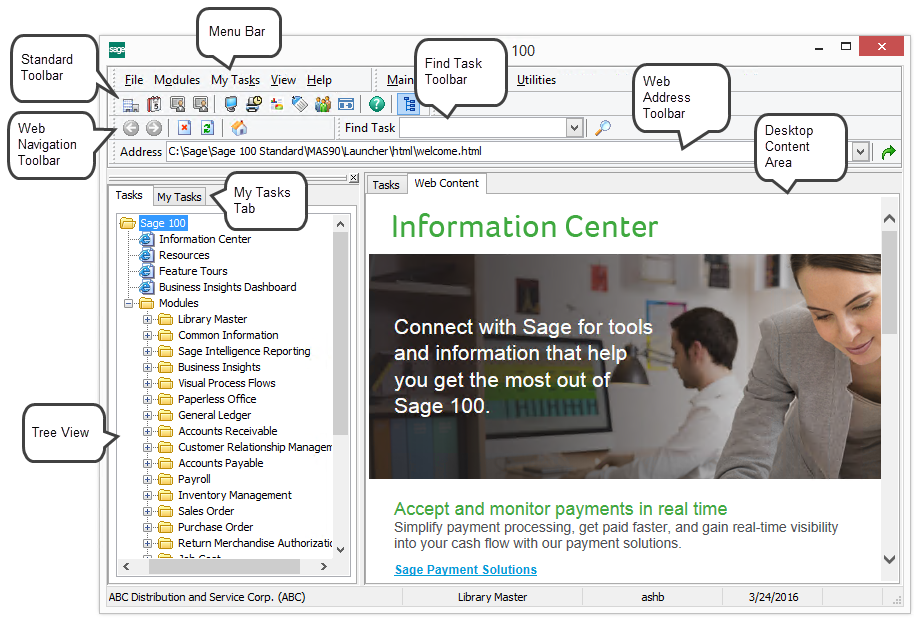
Task: Toggle the tree view toolbar button
Action: (x=408, y=104)
